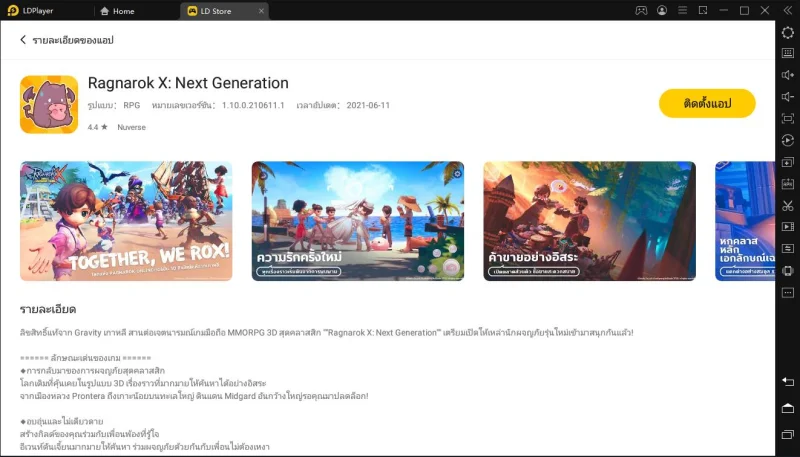Switch to the Home tab
Image resolution: width=800 pixels, height=457 pixels.
pos(117,11)
